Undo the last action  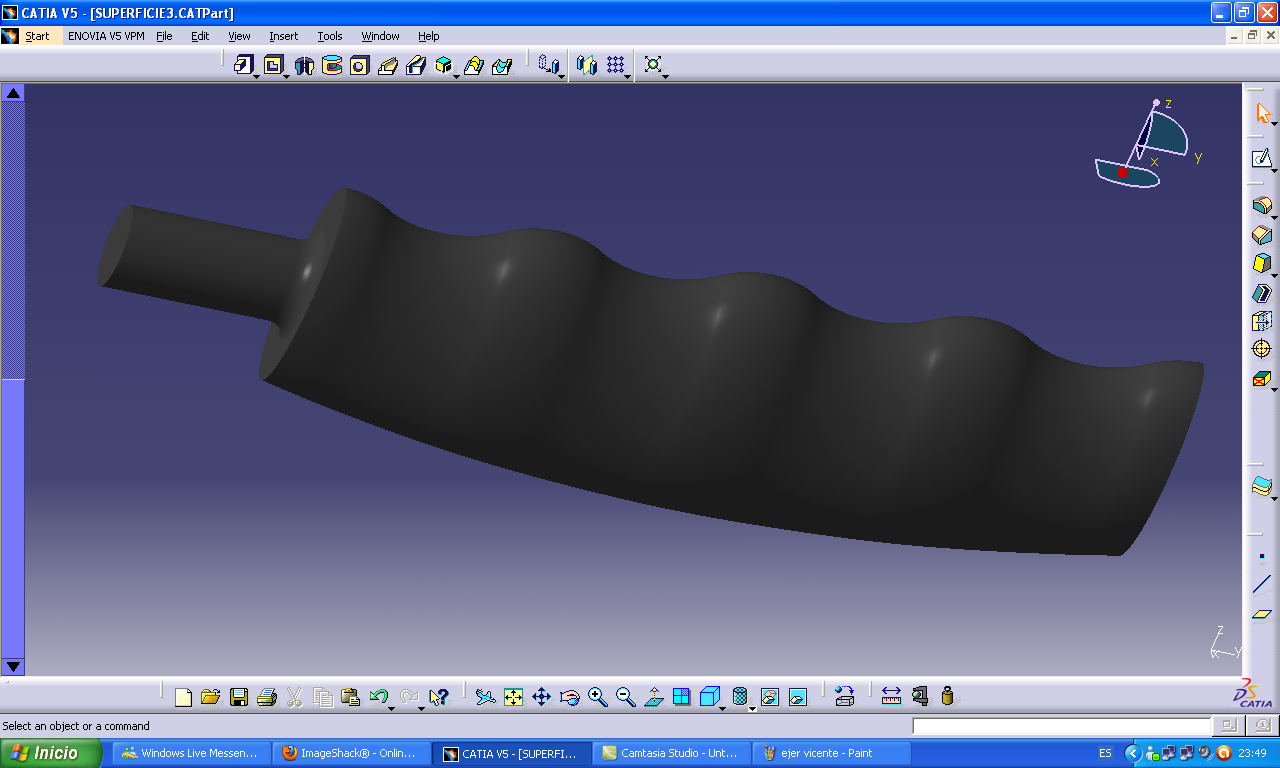[x=378, y=697]
